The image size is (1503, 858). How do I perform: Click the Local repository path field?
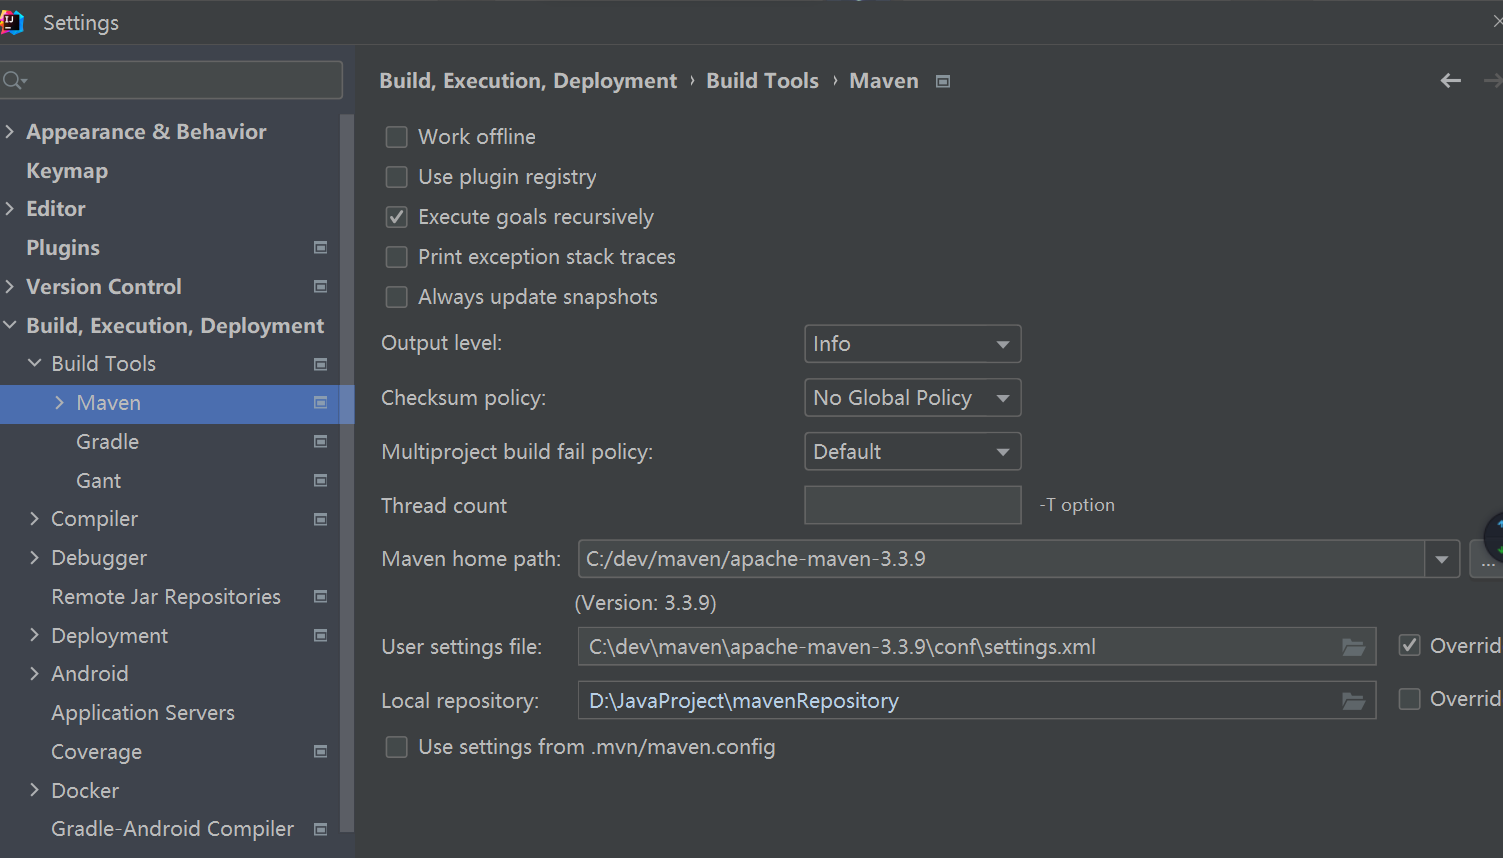click(977, 700)
